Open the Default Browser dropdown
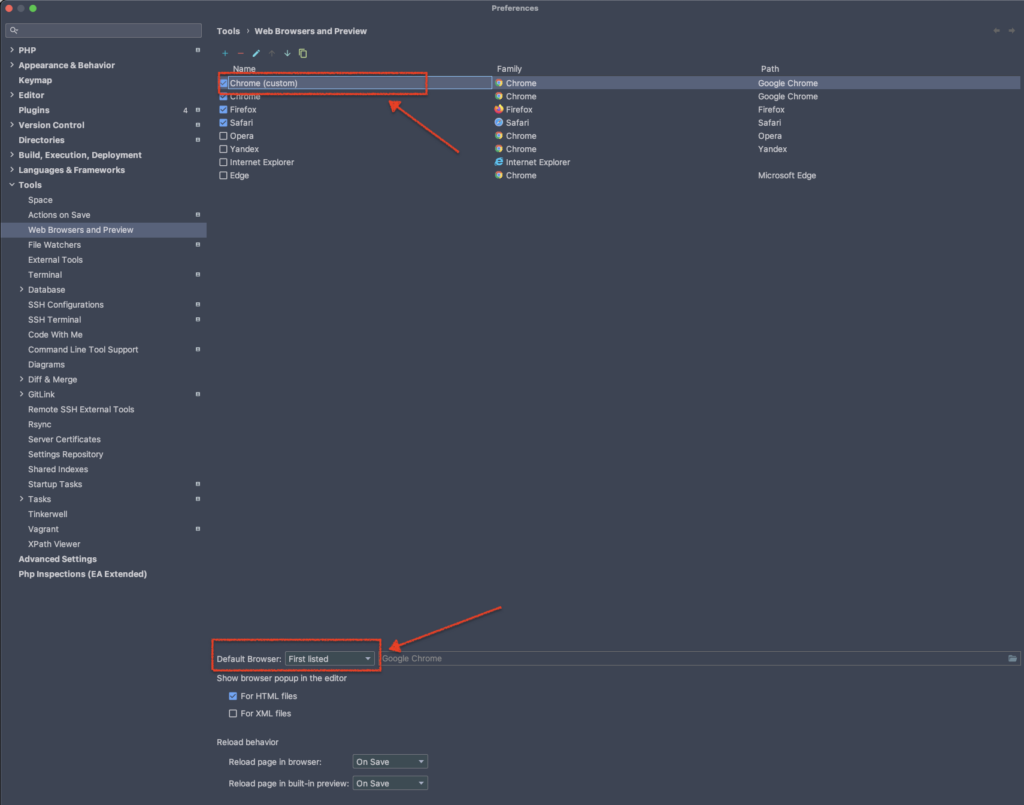 [x=331, y=658]
